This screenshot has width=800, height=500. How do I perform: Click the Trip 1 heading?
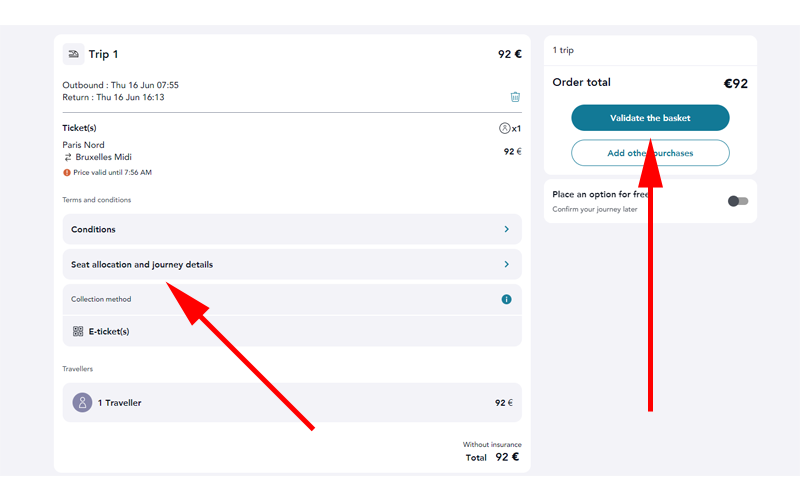click(x=103, y=54)
